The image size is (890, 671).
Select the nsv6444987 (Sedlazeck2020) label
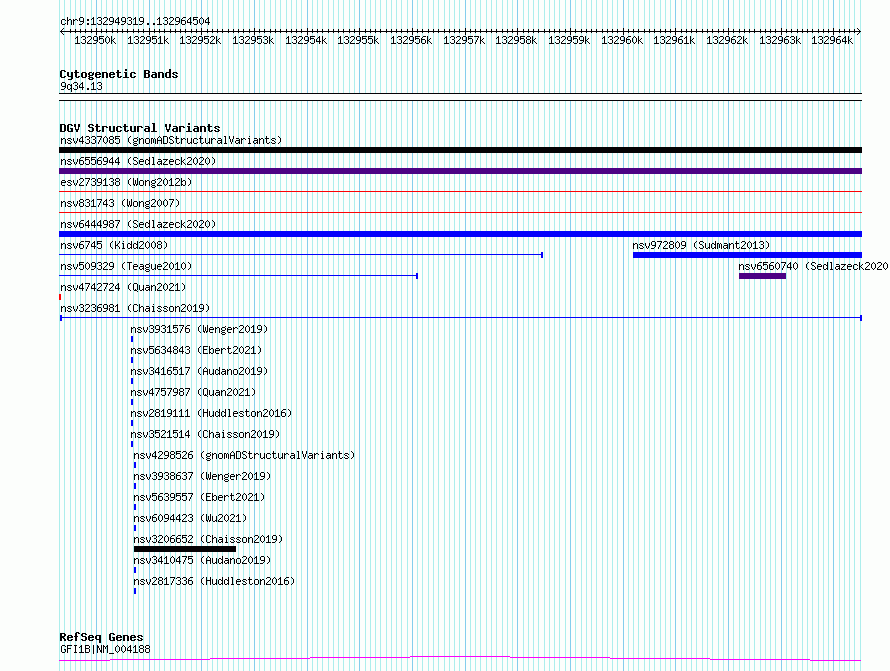138,224
